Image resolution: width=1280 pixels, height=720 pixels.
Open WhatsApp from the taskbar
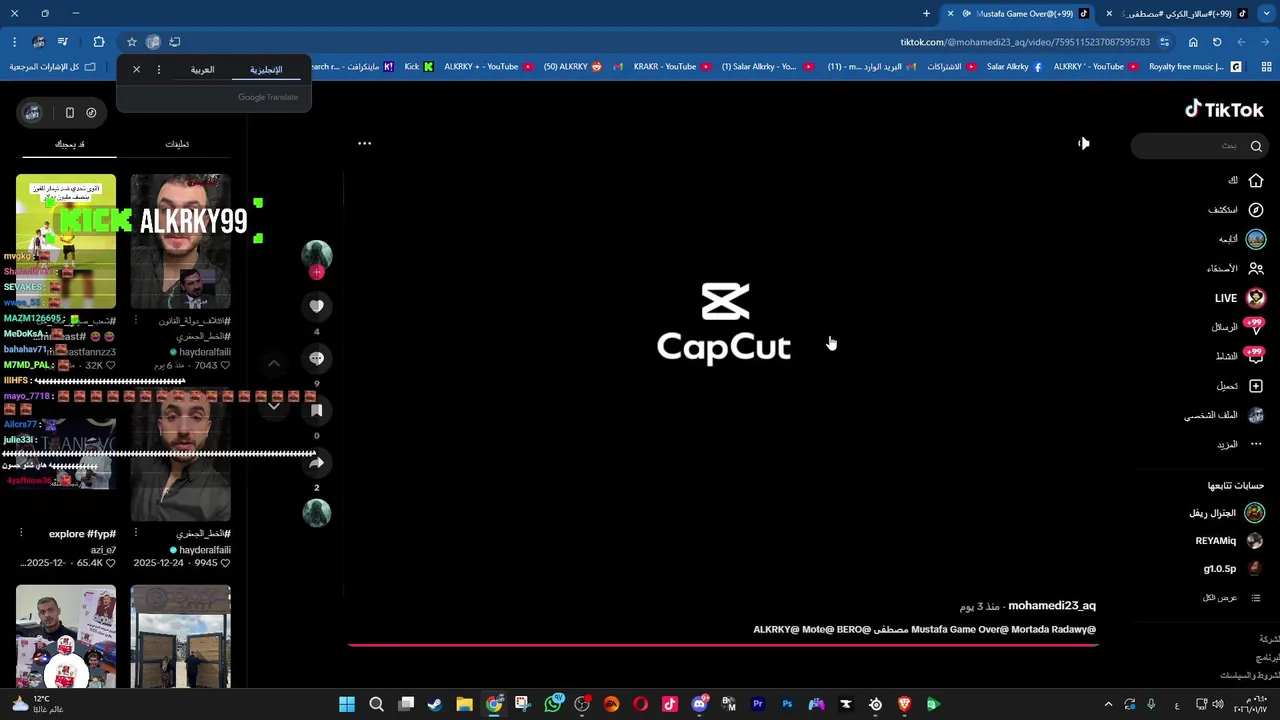tap(553, 705)
